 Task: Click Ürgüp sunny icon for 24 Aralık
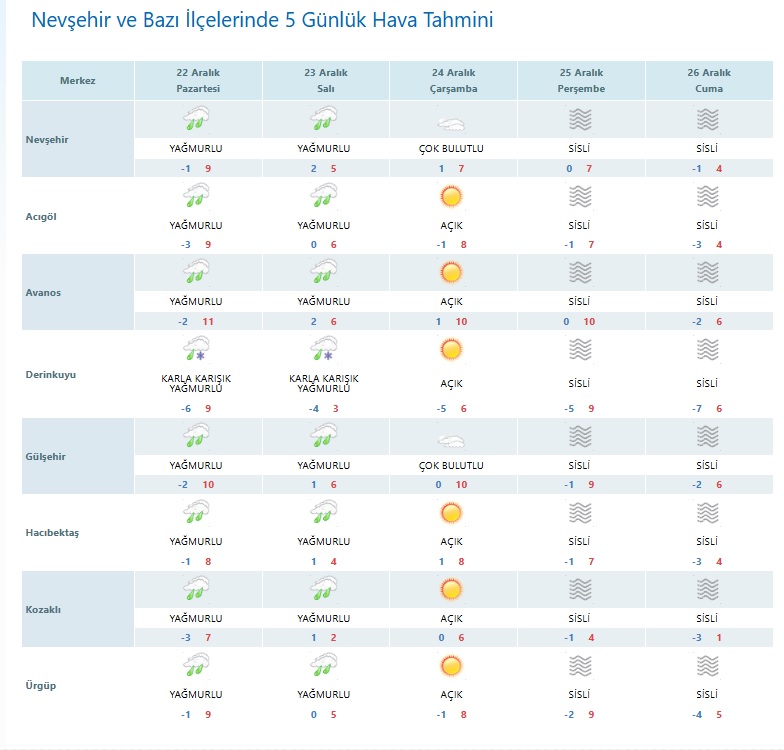(451, 665)
